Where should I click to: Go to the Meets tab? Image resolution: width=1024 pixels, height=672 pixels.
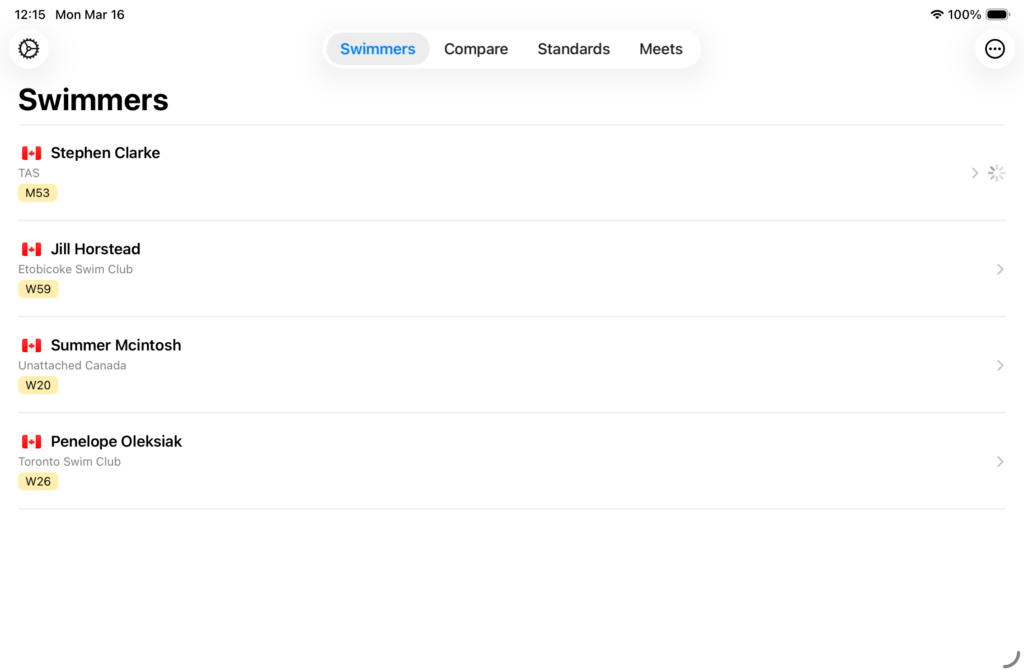coord(661,49)
